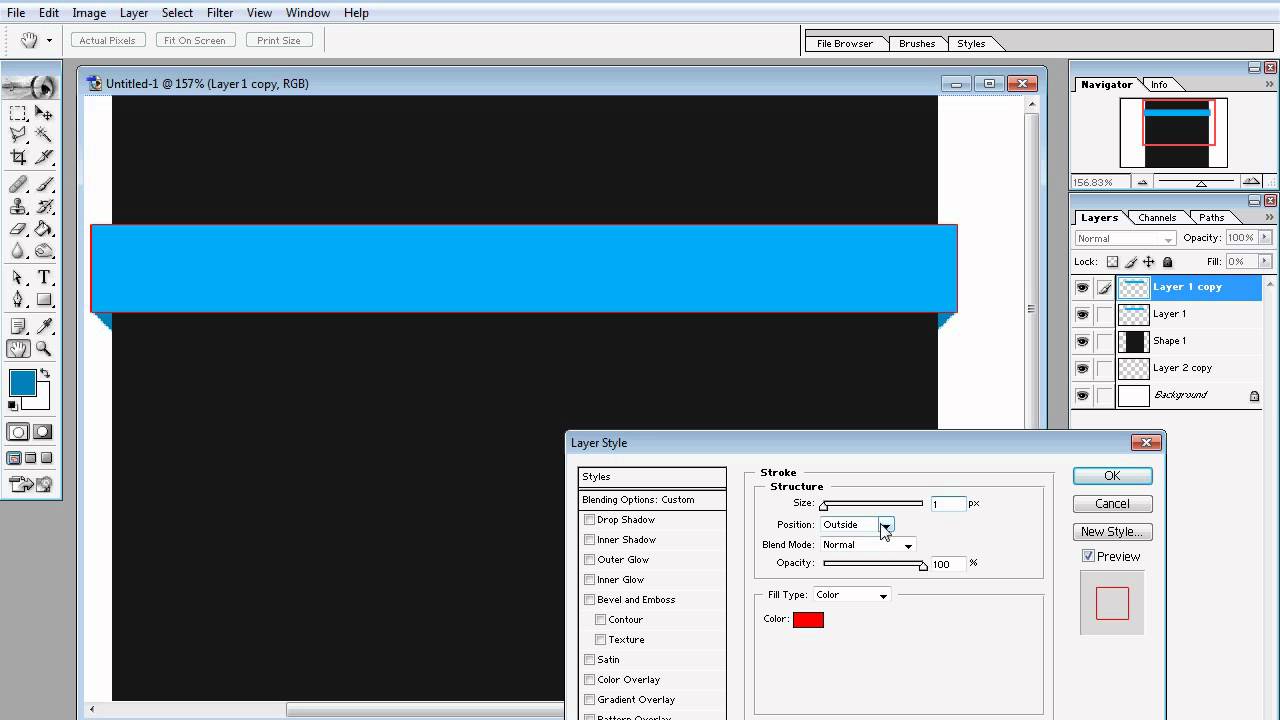
Task: Open the Image menu
Action: [89, 13]
